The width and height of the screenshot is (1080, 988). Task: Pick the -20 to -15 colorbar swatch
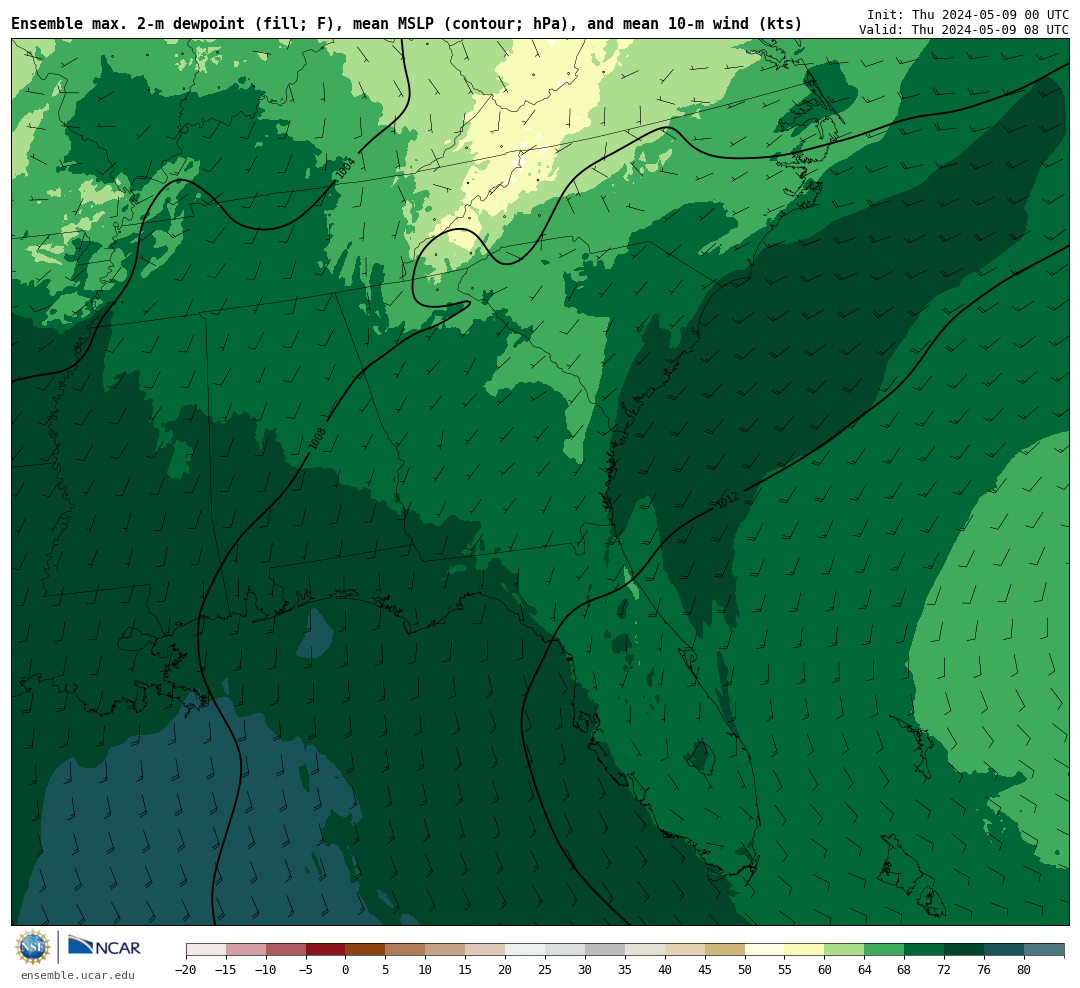[x=206, y=950]
